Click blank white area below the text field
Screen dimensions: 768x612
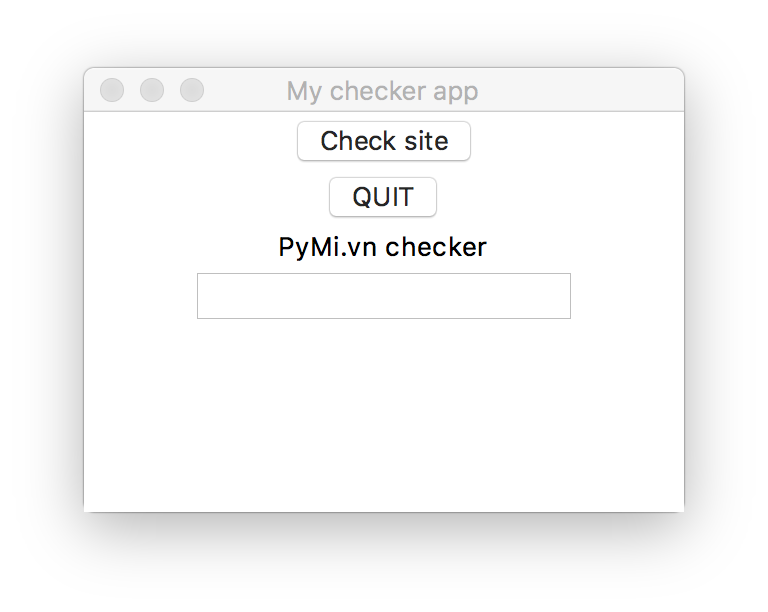pos(383,420)
